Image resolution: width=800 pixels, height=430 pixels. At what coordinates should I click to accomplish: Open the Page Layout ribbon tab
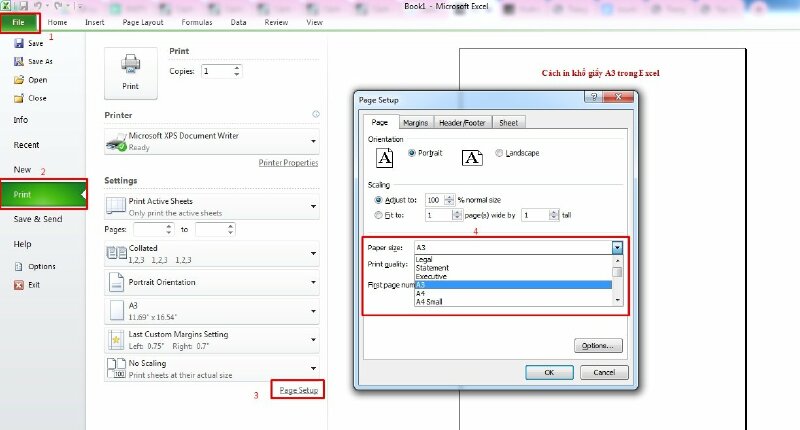click(x=143, y=22)
